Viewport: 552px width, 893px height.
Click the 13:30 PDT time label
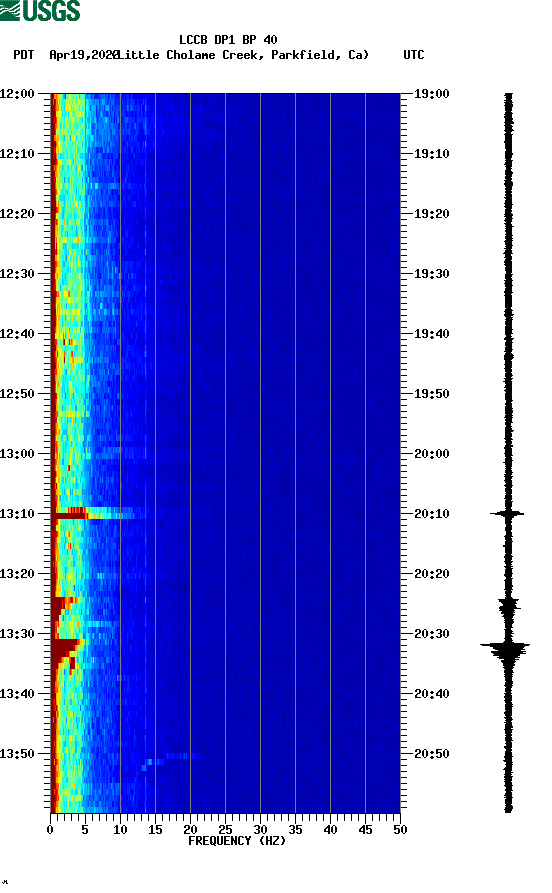click(x=17, y=634)
